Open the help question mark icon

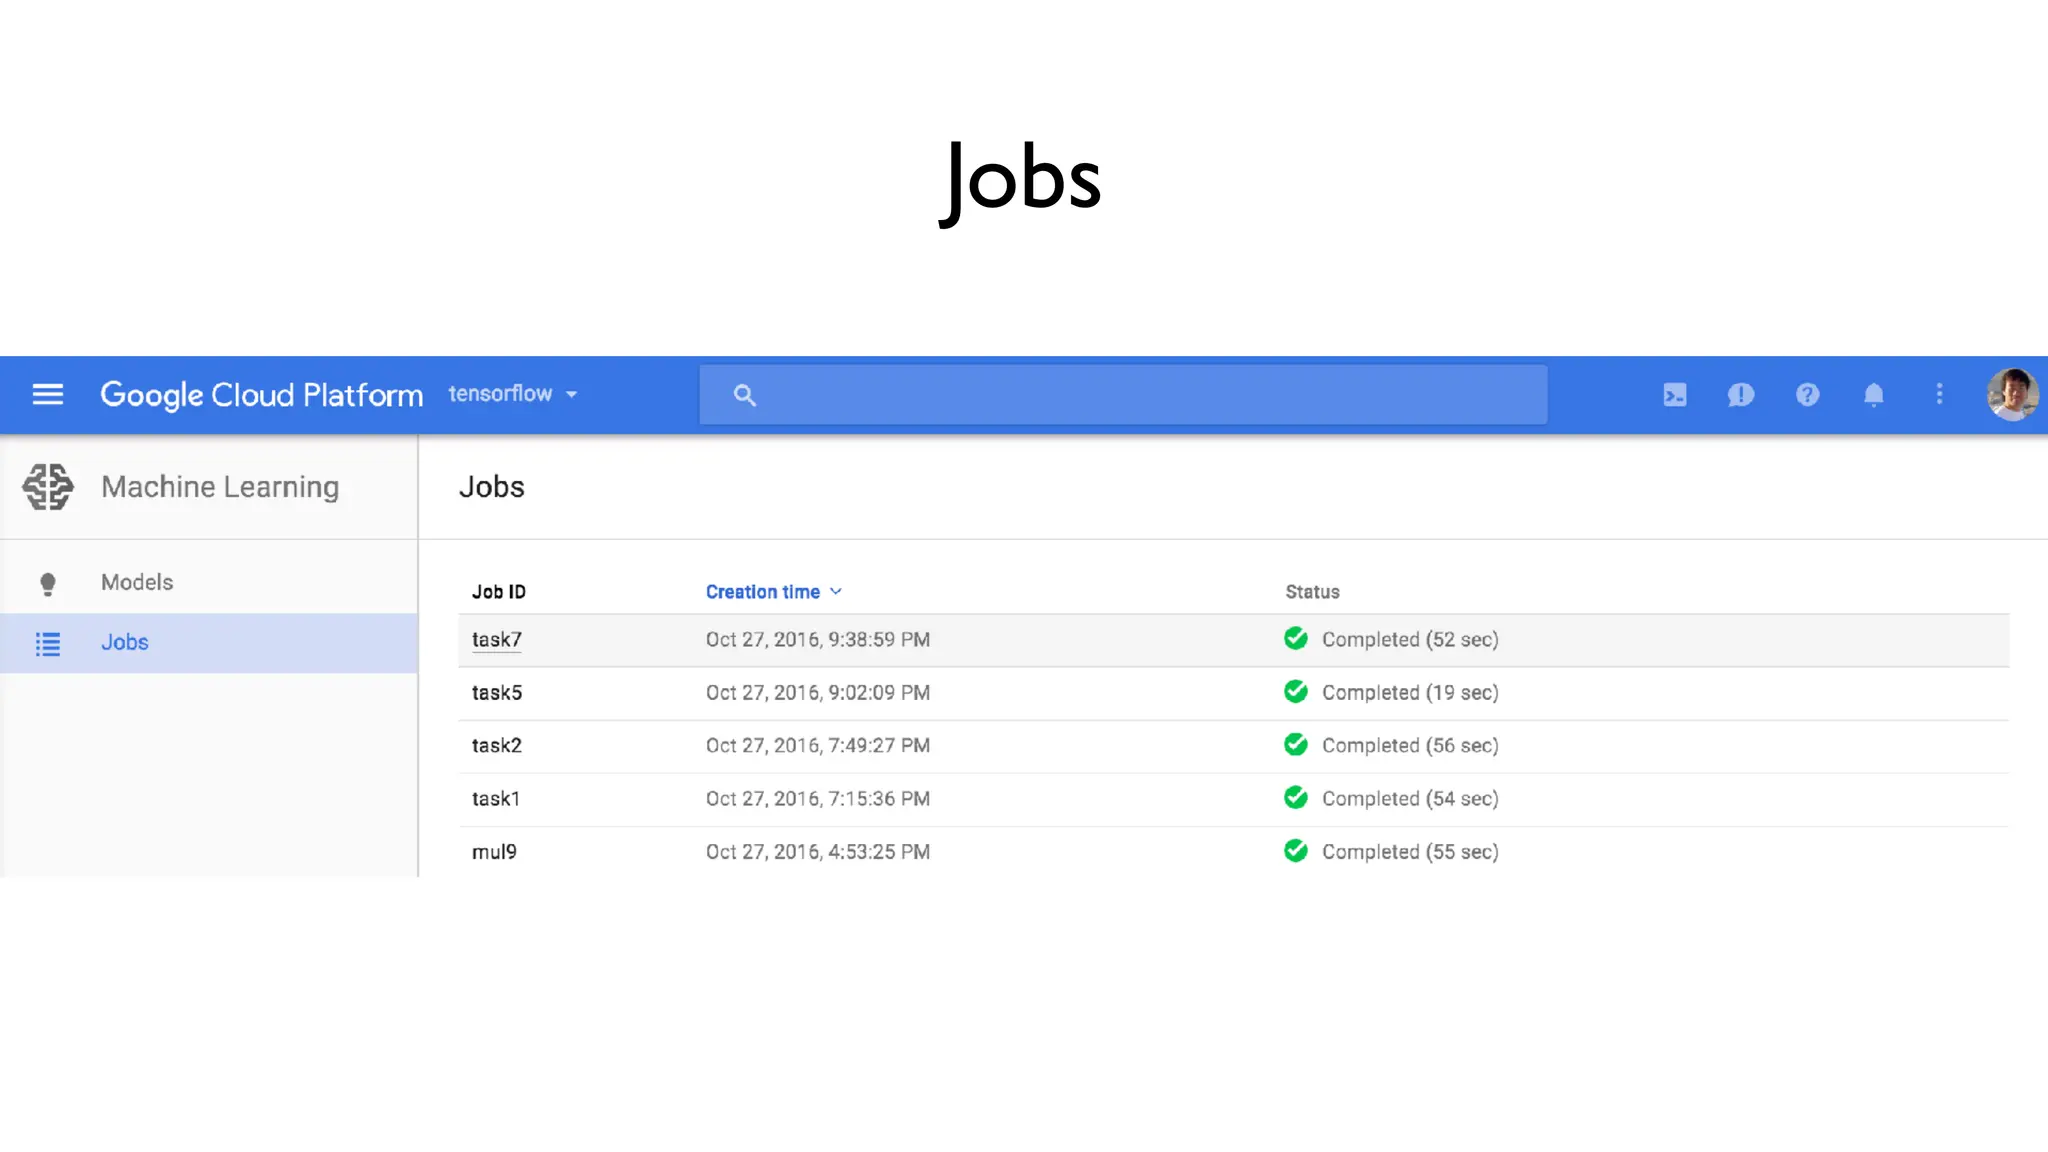[1807, 395]
